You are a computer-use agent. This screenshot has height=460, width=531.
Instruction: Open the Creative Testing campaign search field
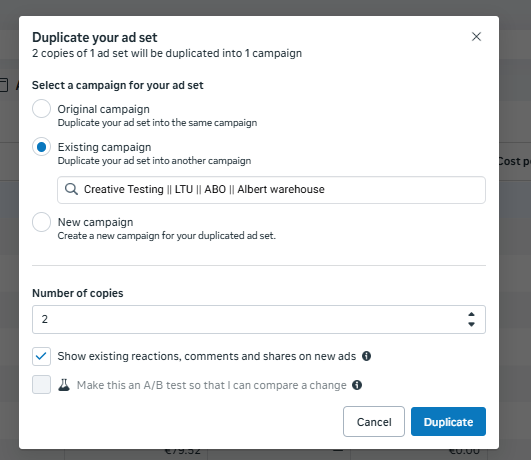coord(271,190)
